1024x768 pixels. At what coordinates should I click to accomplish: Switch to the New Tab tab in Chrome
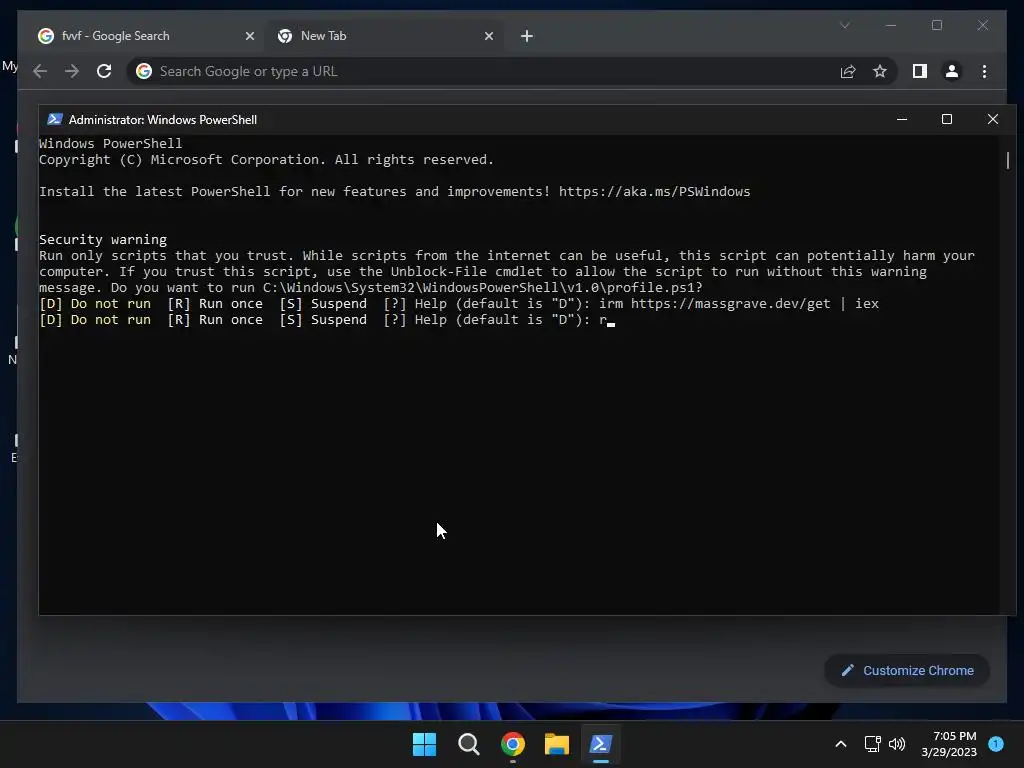pos(384,36)
